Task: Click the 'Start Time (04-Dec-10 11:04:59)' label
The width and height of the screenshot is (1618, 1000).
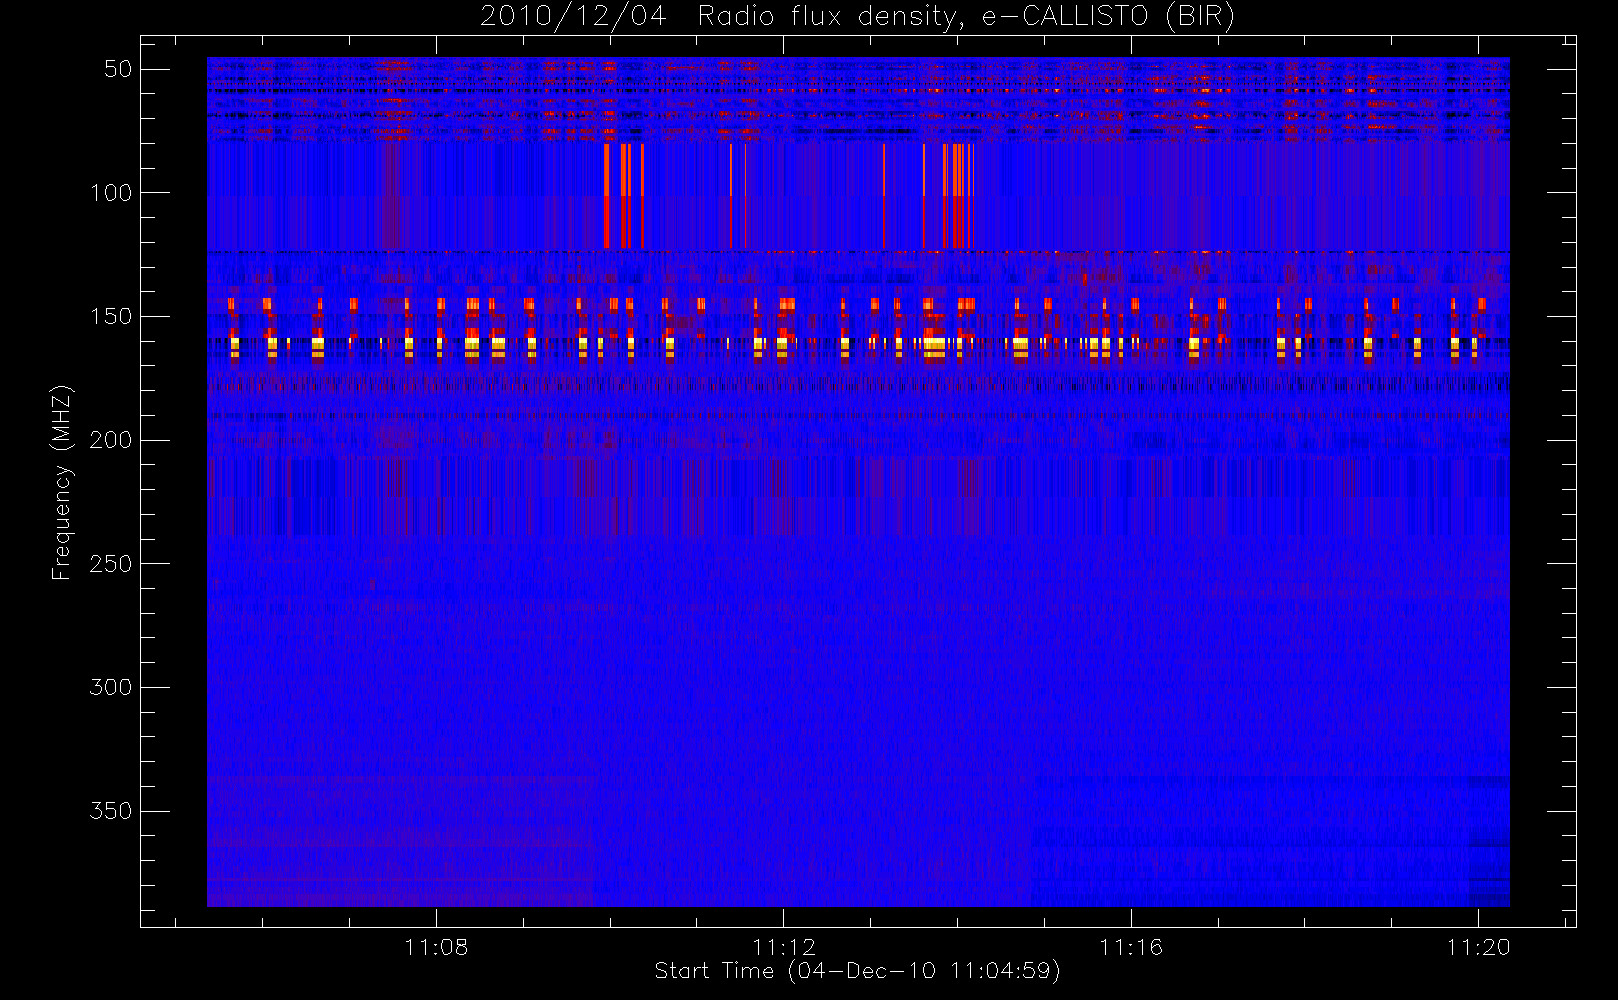Action: pos(857,971)
